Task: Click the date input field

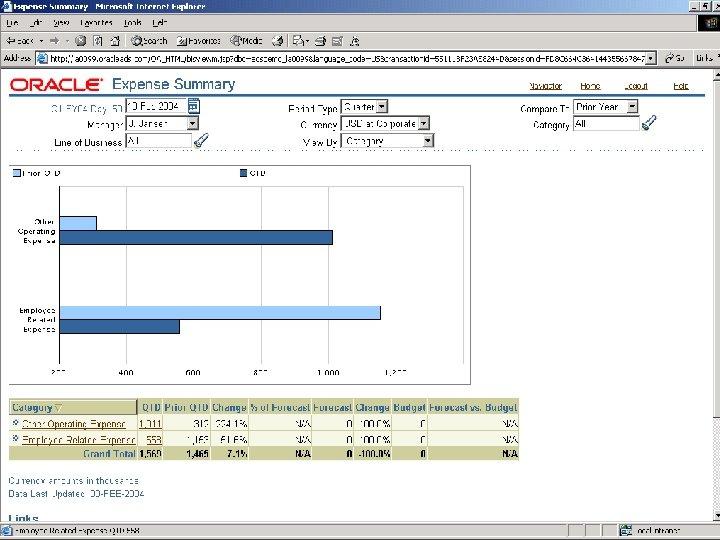Action: pyautogui.click(x=156, y=106)
